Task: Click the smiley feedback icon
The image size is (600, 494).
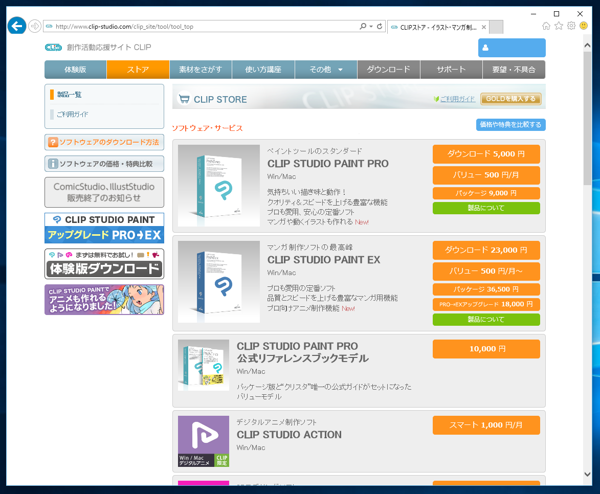Action: click(x=584, y=26)
